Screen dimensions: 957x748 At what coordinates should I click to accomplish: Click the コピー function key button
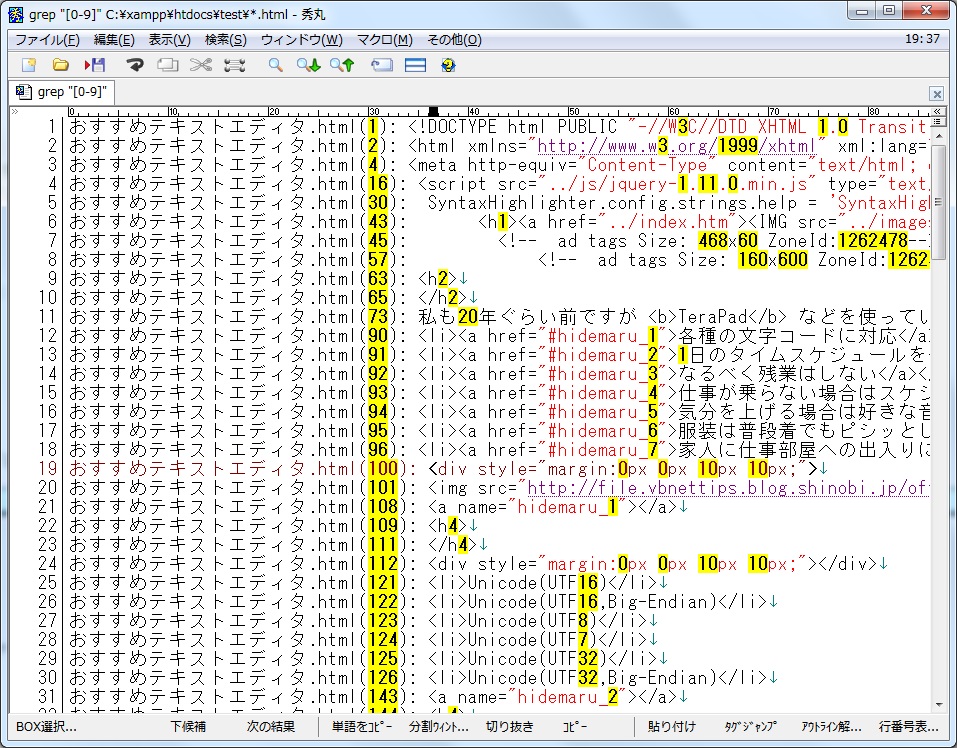[575, 727]
